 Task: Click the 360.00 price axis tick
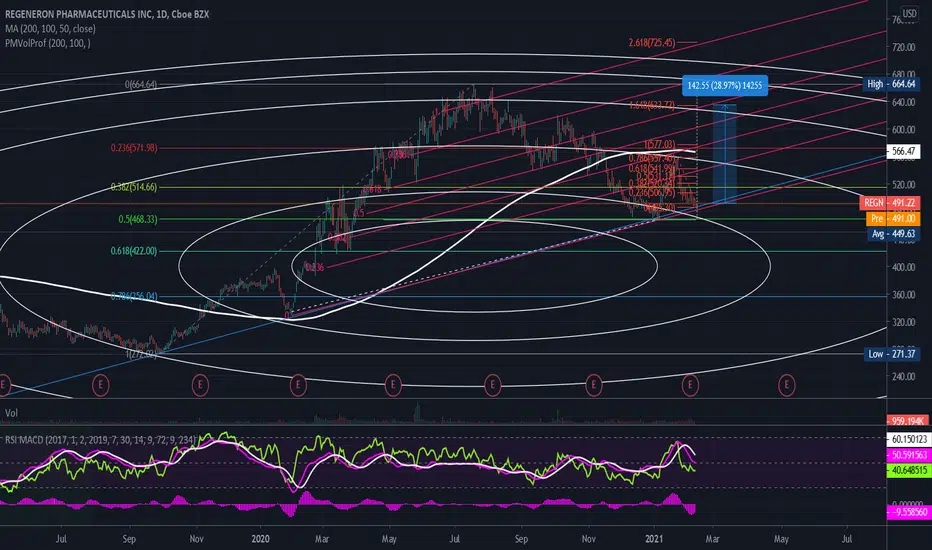coord(903,295)
